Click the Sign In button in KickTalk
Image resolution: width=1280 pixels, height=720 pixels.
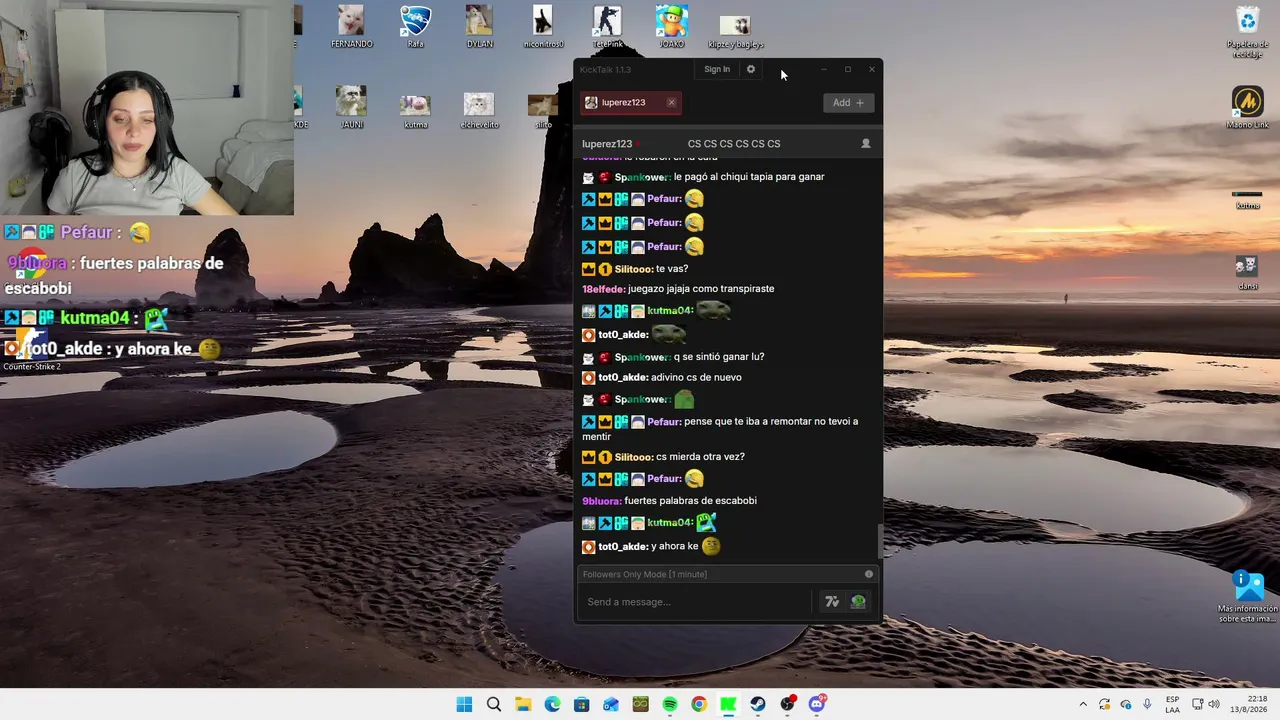(x=717, y=69)
